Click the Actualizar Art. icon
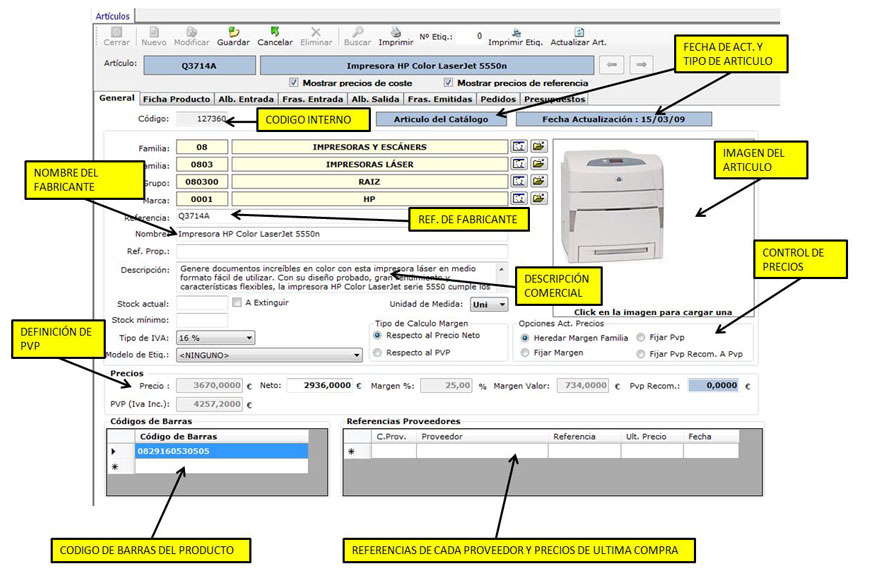The width and height of the screenshot is (870, 570). 578,32
